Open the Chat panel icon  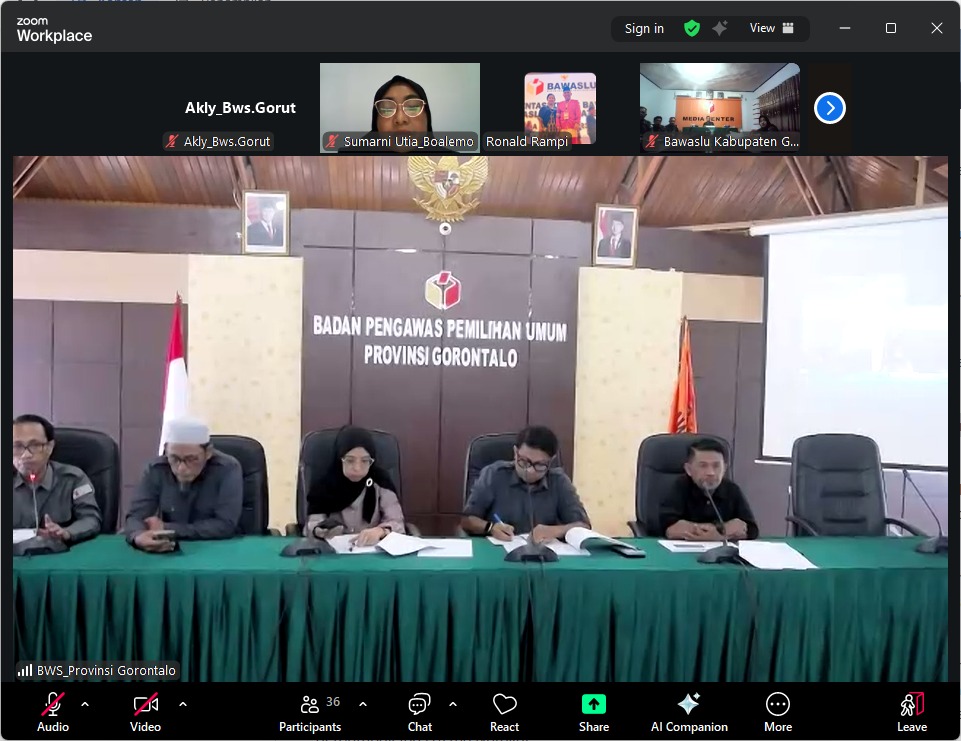[x=419, y=704]
